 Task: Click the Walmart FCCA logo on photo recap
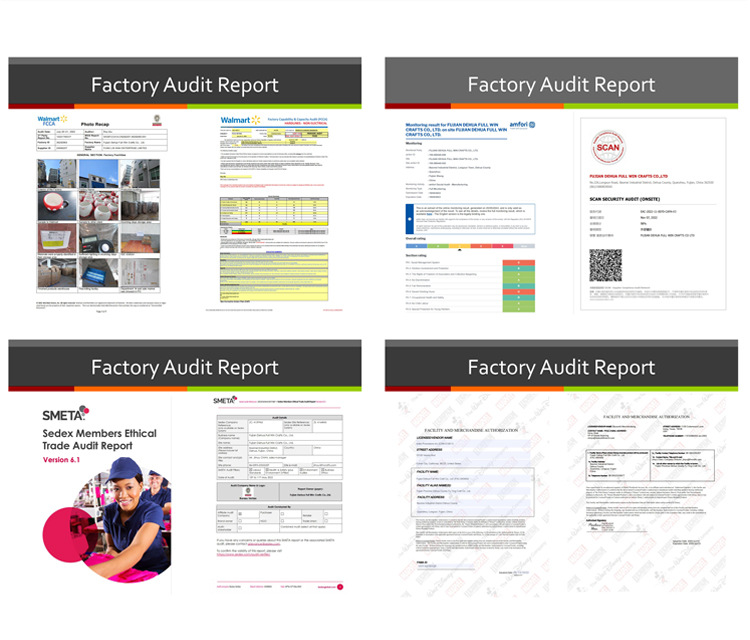(x=52, y=121)
